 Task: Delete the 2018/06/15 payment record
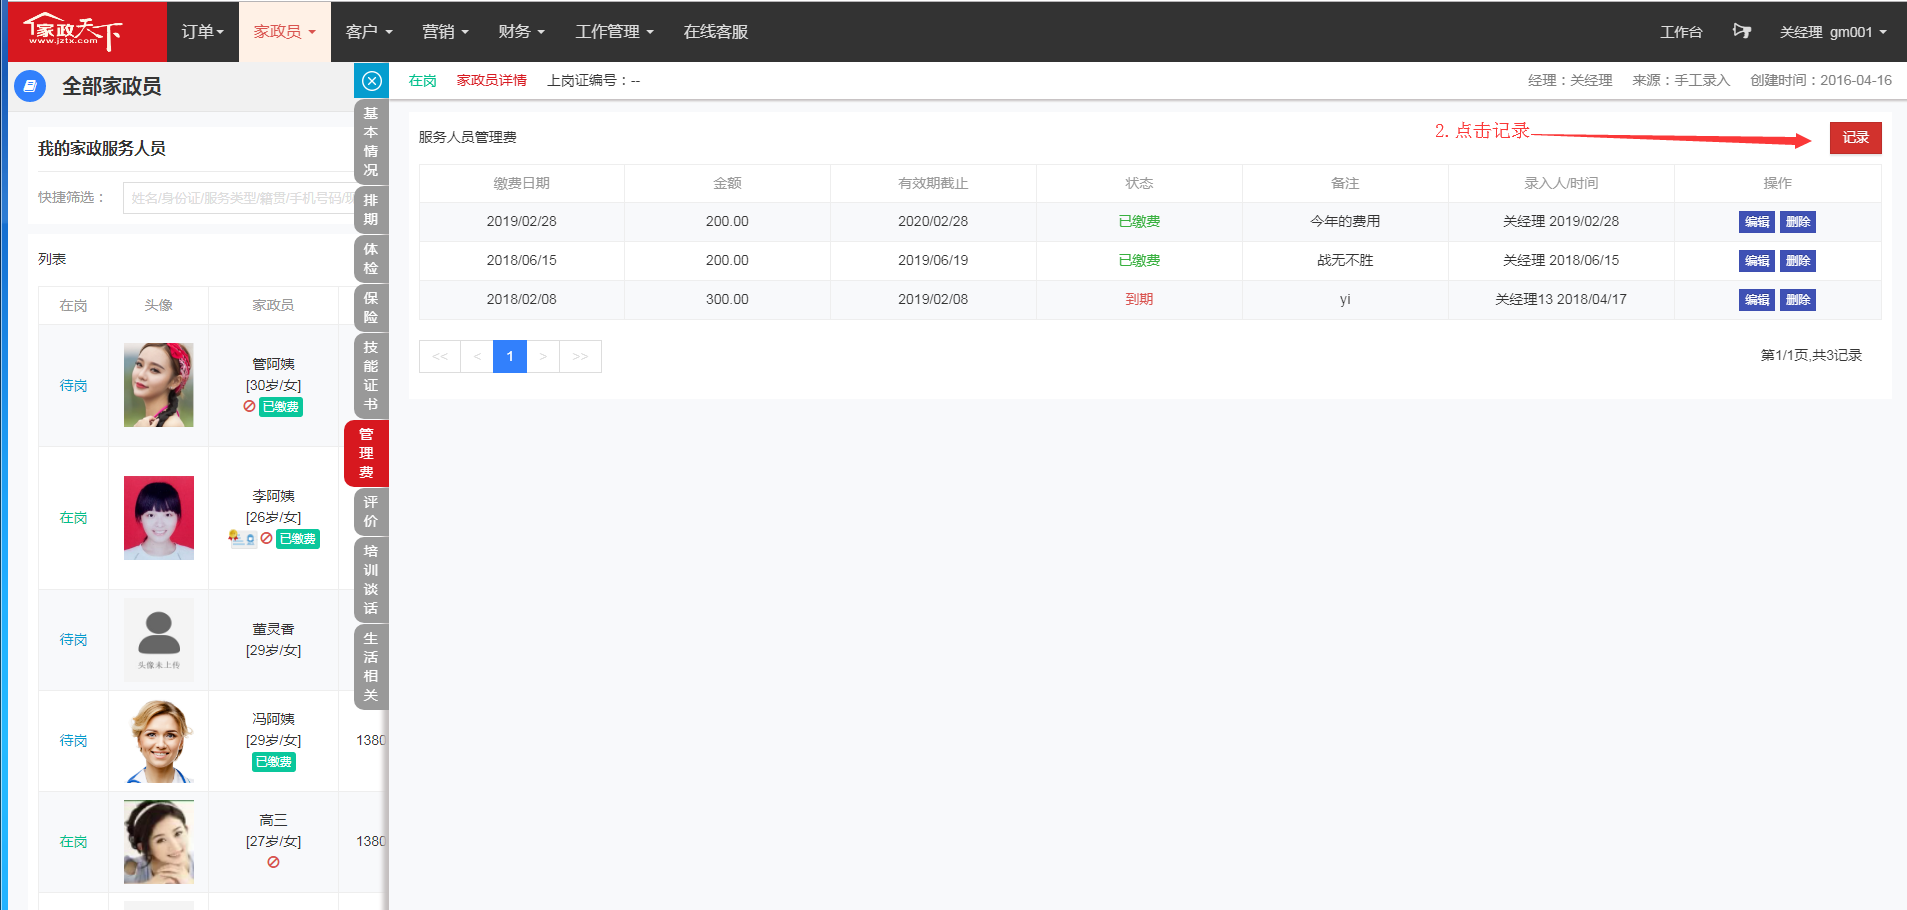pyautogui.click(x=1798, y=261)
